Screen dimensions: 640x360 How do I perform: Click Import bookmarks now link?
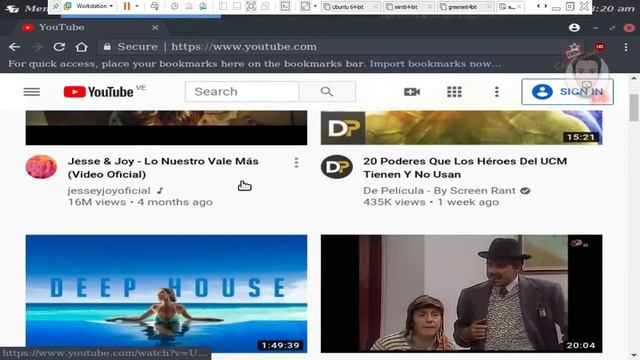point(436,64)
